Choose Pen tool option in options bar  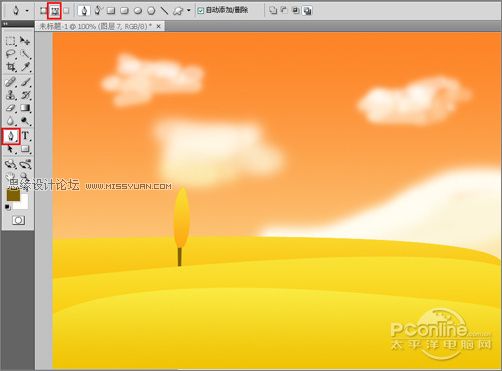click(x=84, y=11)
